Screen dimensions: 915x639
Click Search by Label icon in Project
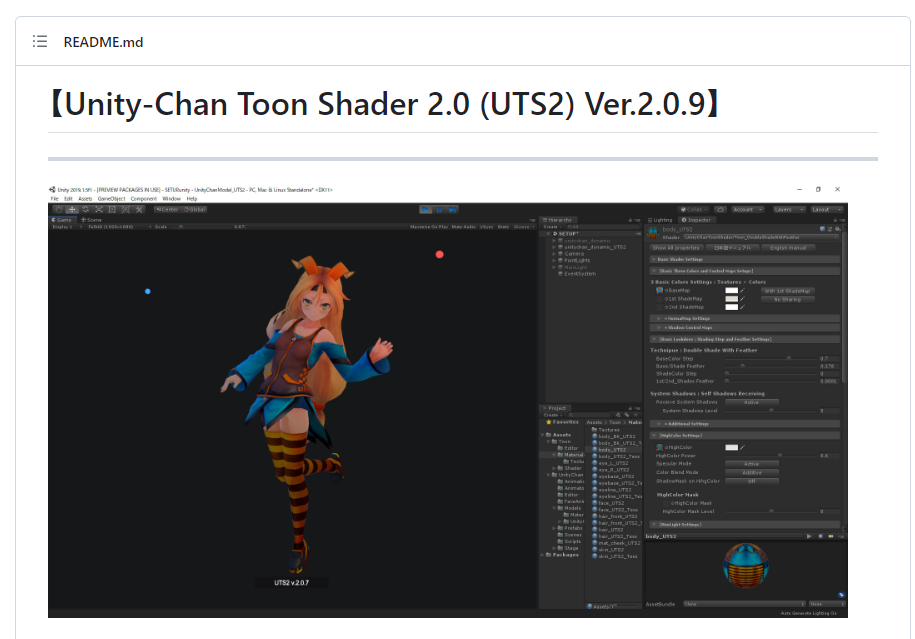click(626, 415)
